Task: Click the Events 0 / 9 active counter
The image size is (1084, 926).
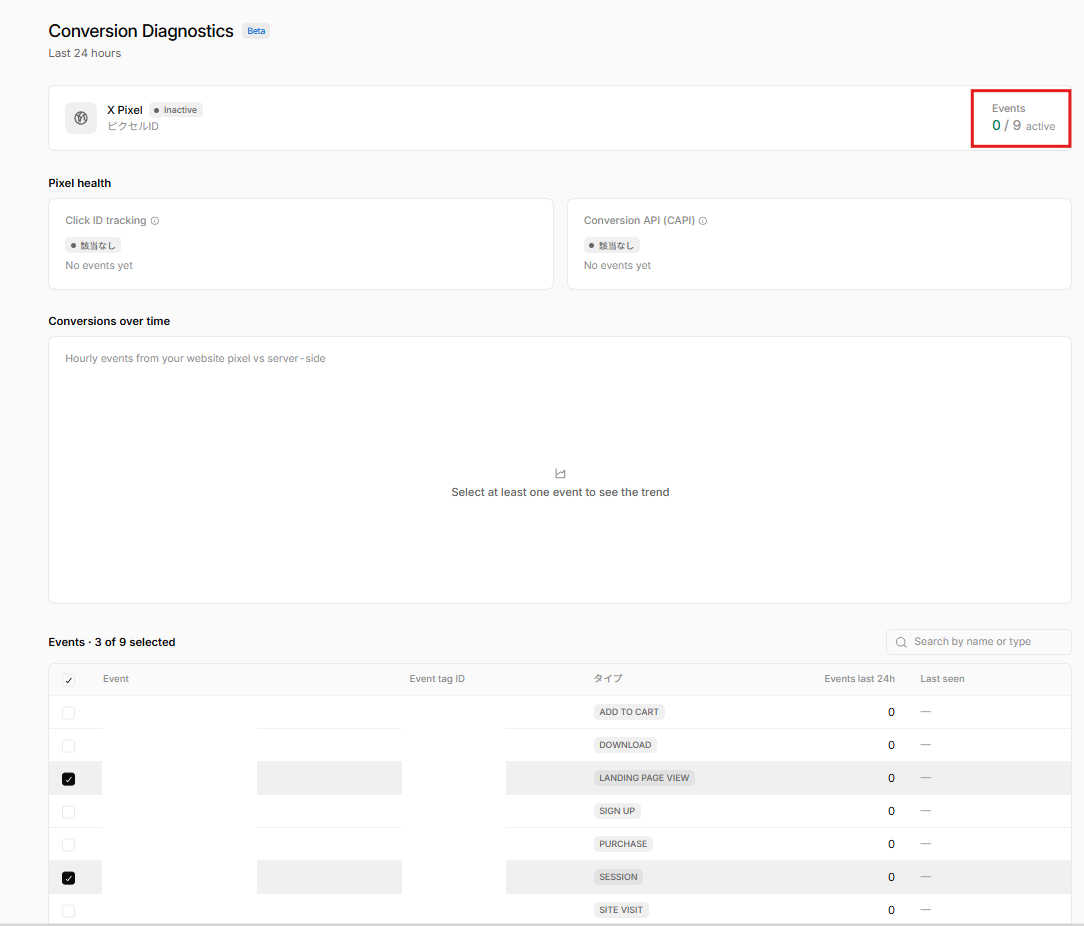Action: click(x=1023, y=118)
